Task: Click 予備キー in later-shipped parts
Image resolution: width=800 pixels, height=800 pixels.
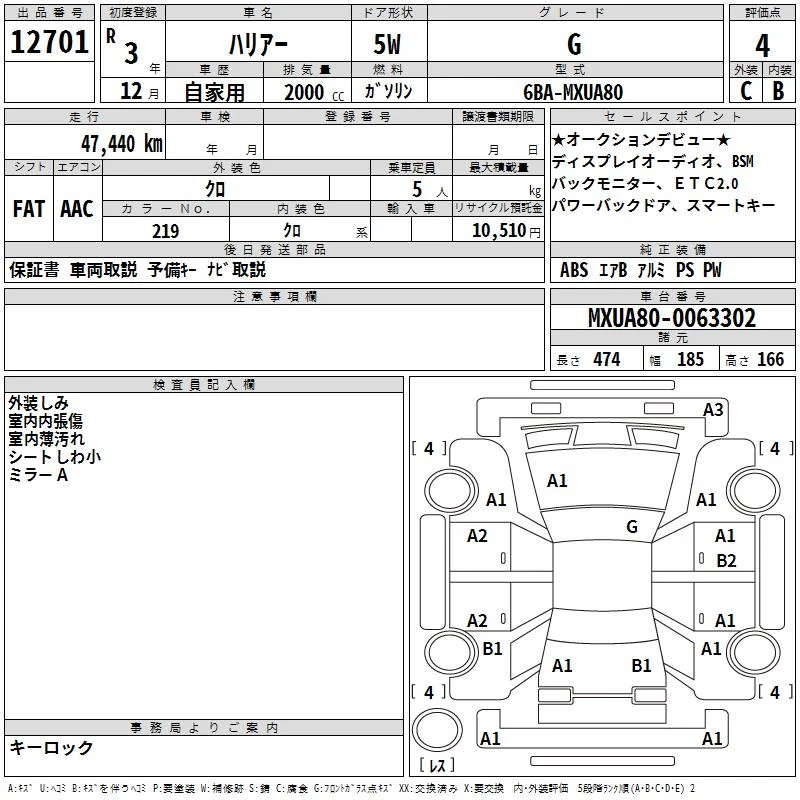Action: (x=172, y=270)
